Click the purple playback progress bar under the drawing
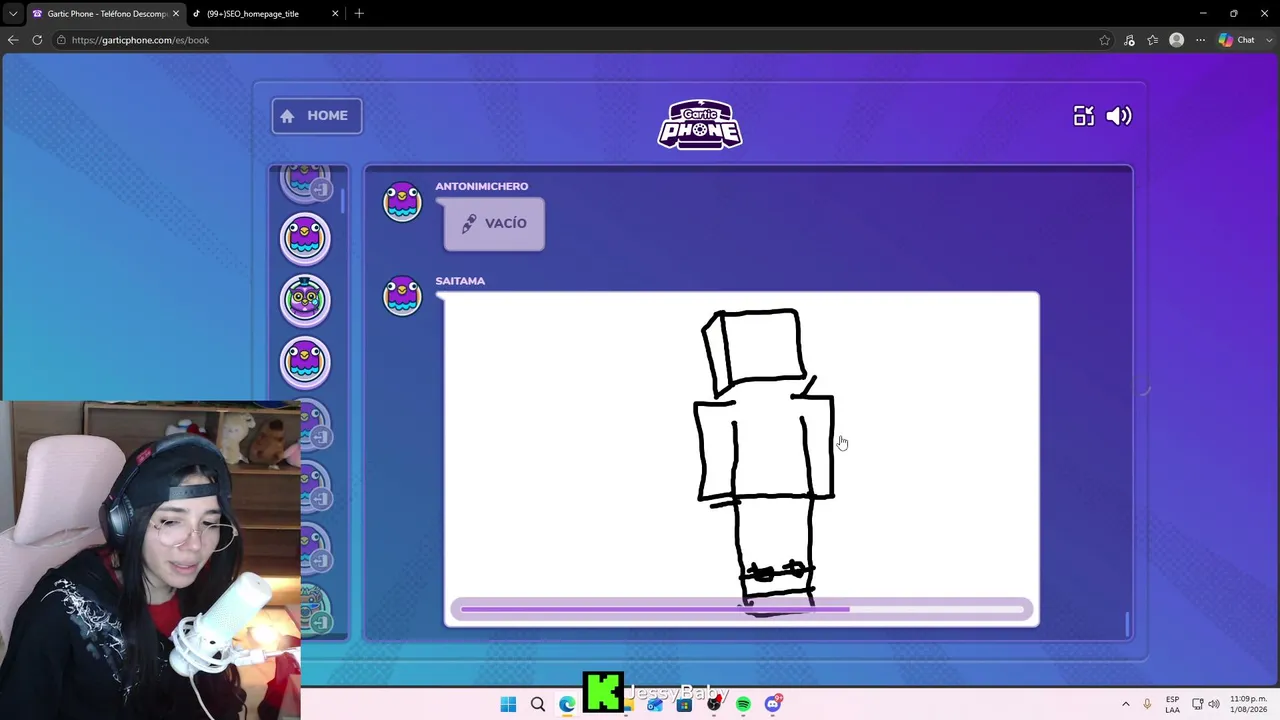Viewport: 1280px width, 720px height. [x=741, y=609]
